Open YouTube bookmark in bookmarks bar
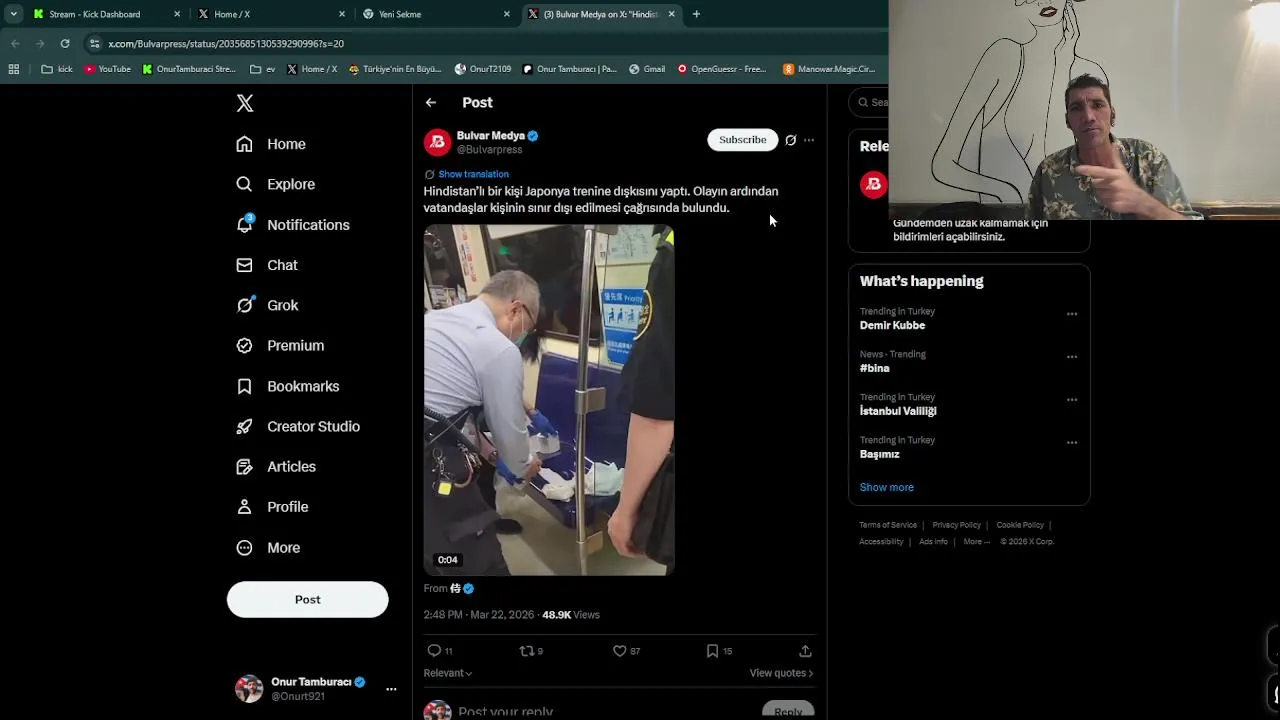The image size is (1280, 720). pyautogui.click(x=107, y=69)
